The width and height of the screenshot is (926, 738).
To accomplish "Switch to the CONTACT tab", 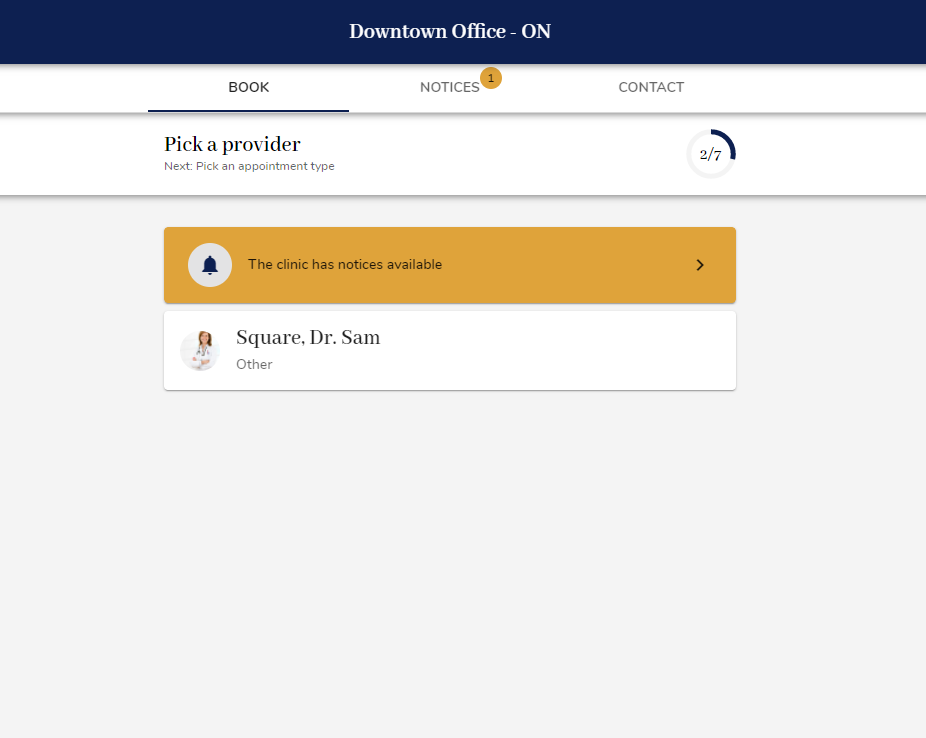I will pyautogui.click(x=651, y=87).
